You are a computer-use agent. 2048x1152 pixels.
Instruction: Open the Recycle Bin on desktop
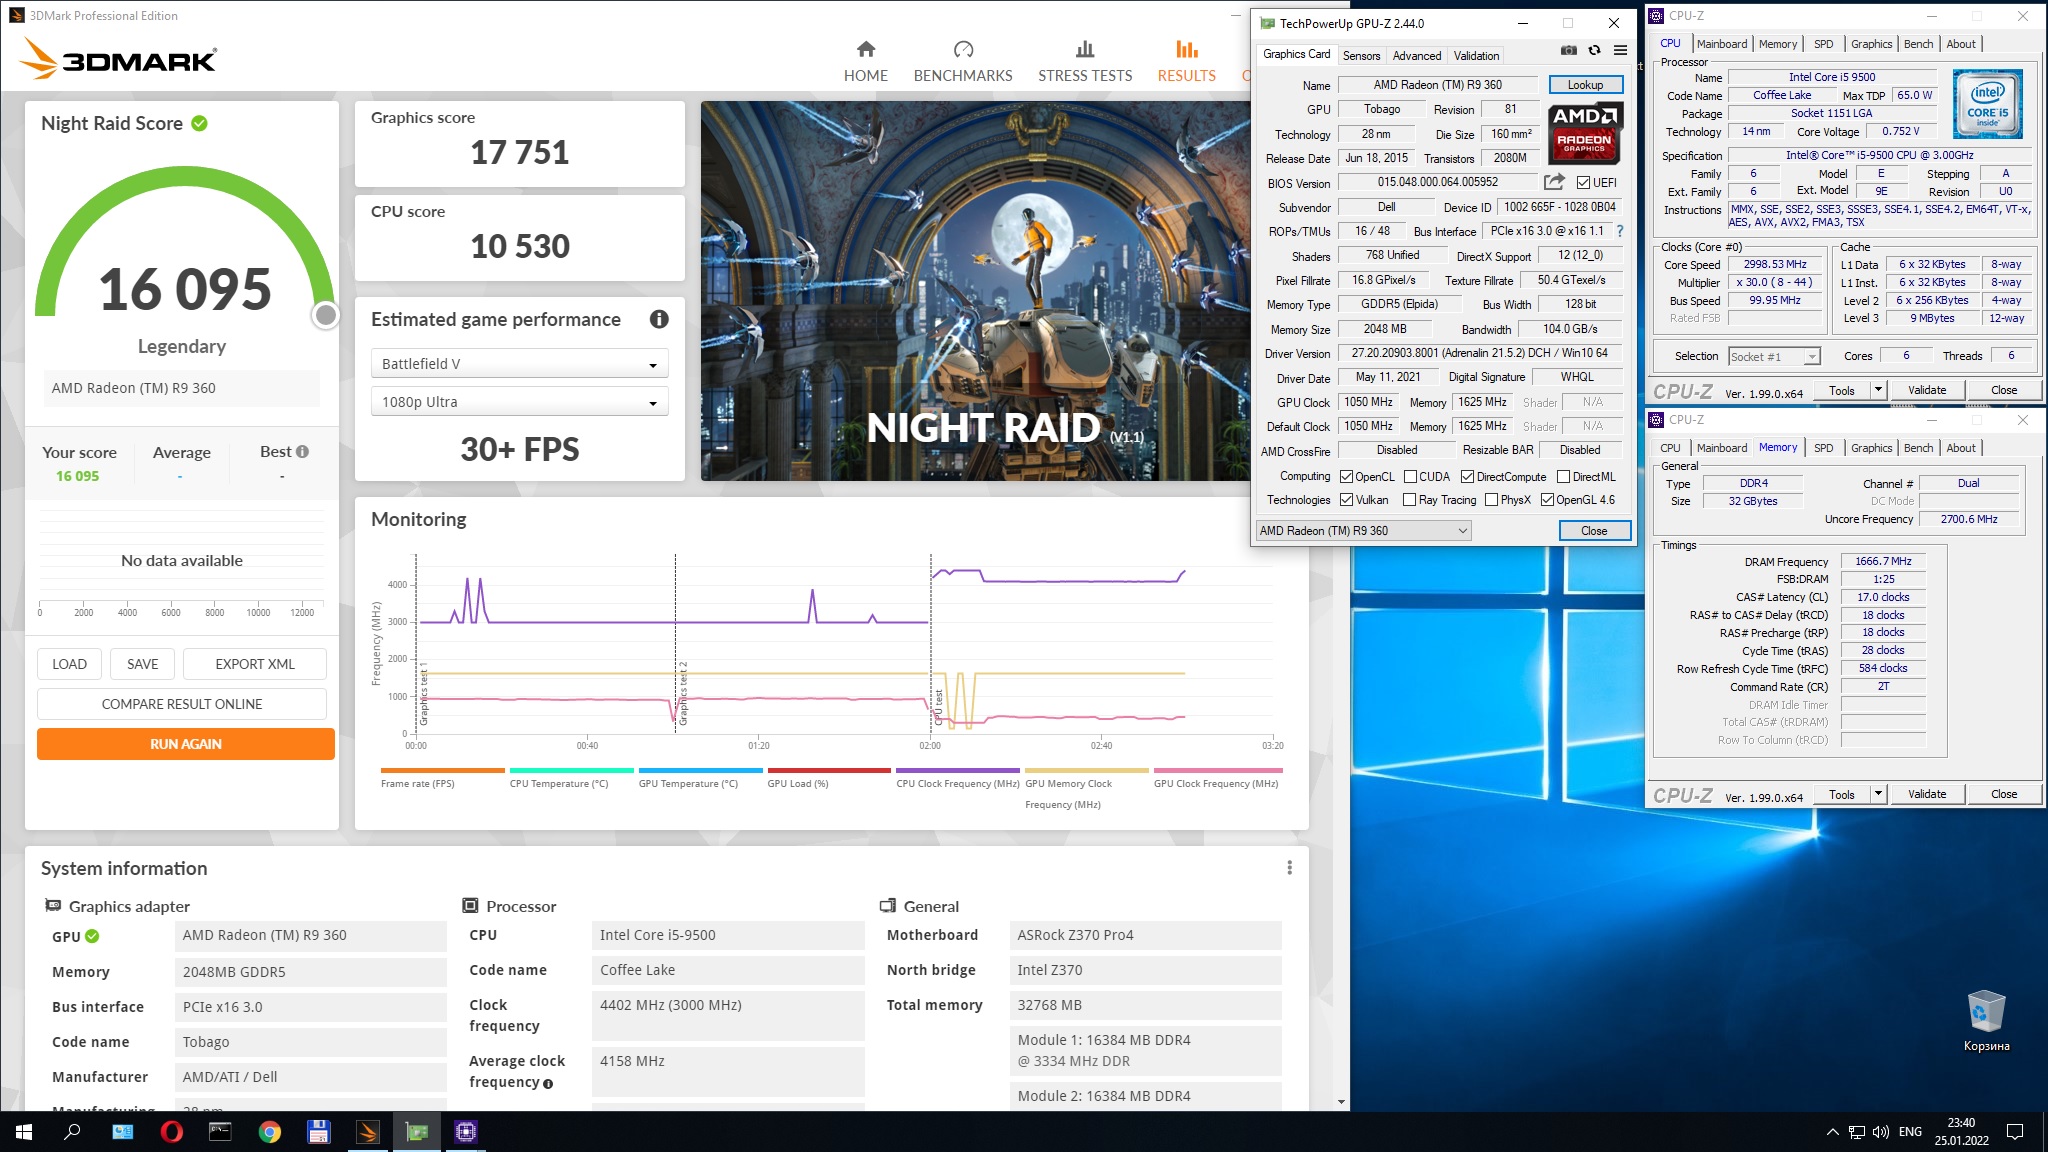tap(1985, 1020)
